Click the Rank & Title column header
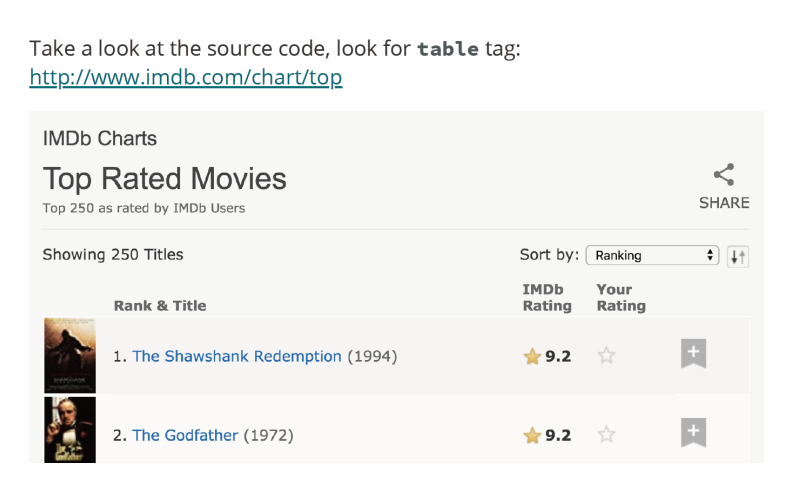Screen dimensions: 806x504 click(x=160, y=306)
